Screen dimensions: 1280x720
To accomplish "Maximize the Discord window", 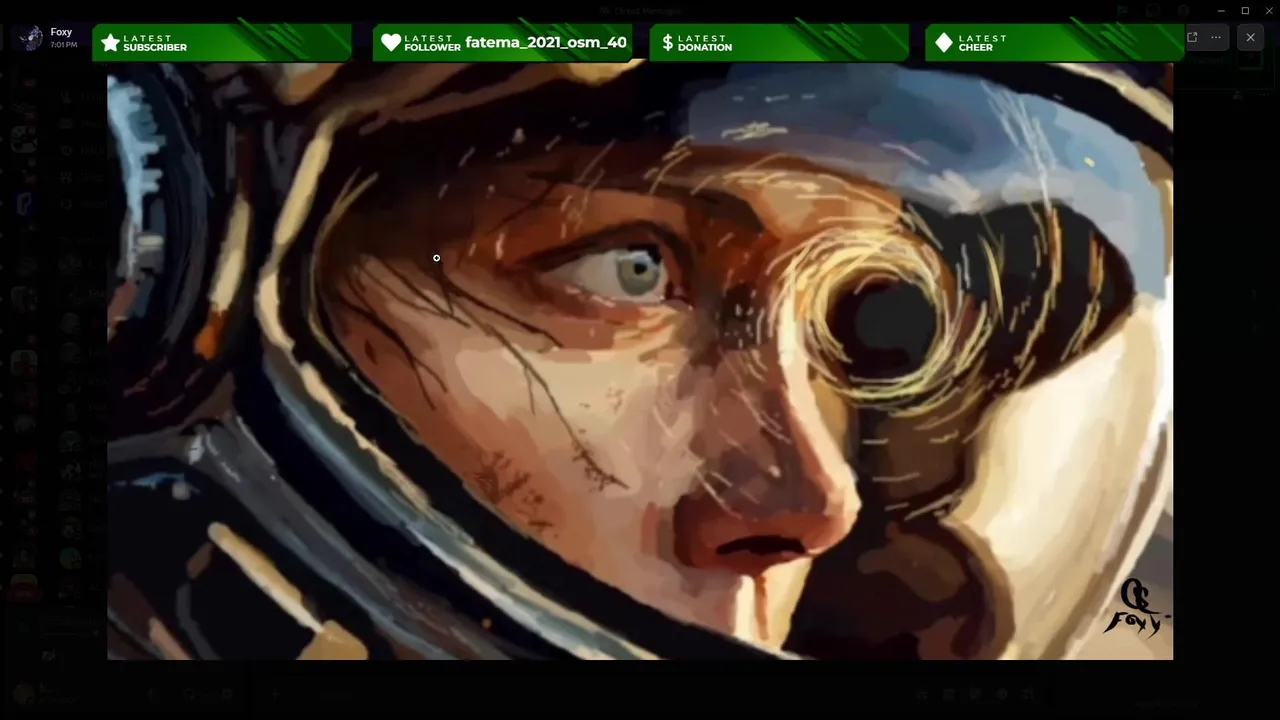I will [x=1245, y=10].
